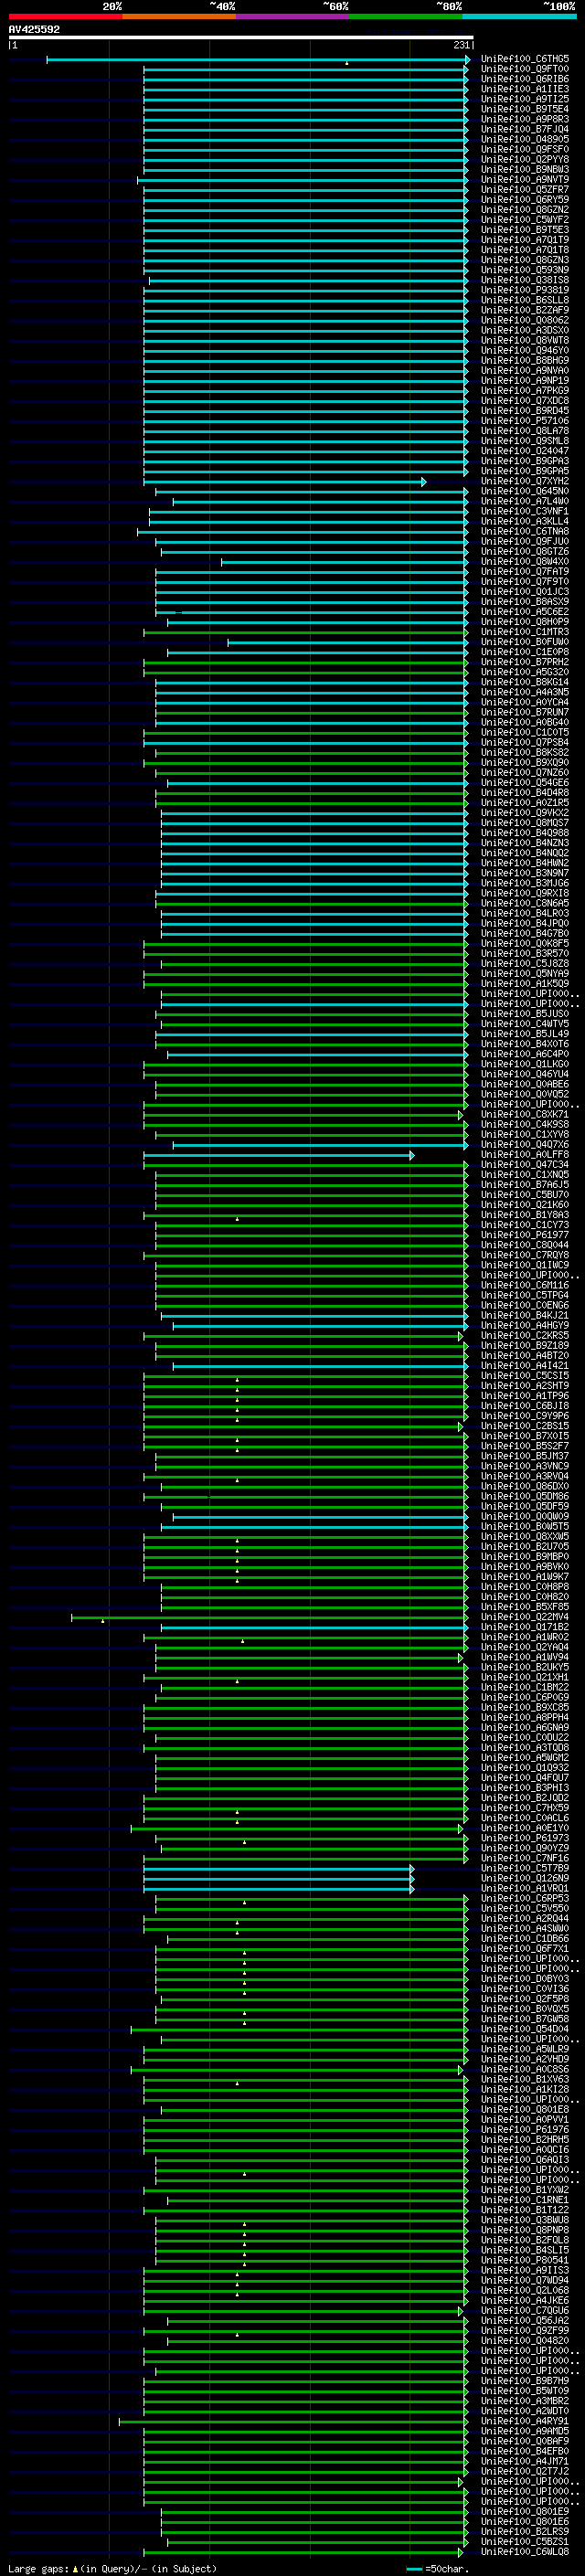Select the UniRef100_A9NP19 label
This screenshot has width=585, height=2576.
(x=525, y=381)
